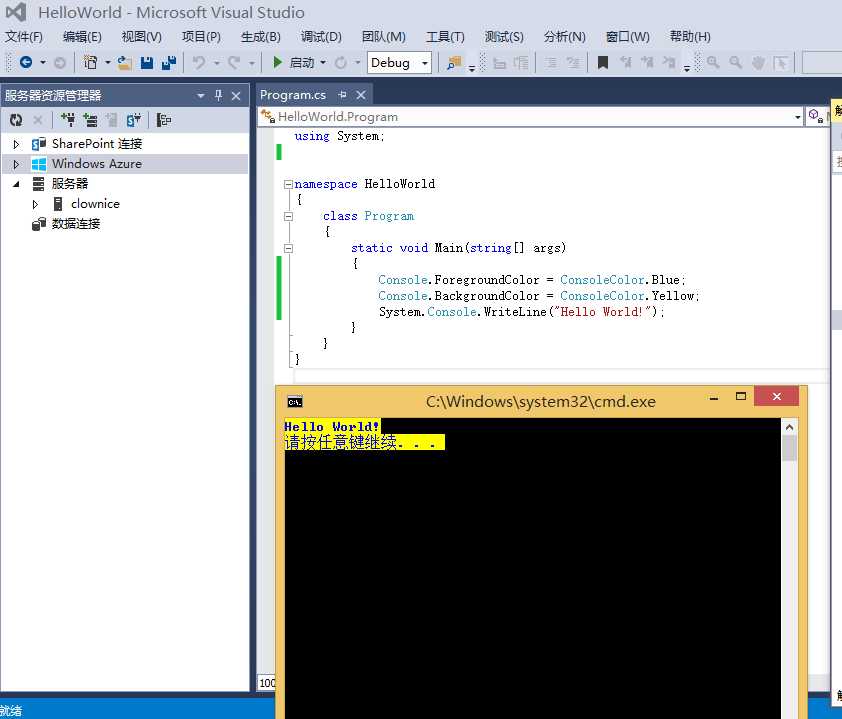Screen dimensions: 842x719
Task: Expand the clownice server node
Action: [x=35, y=204]
